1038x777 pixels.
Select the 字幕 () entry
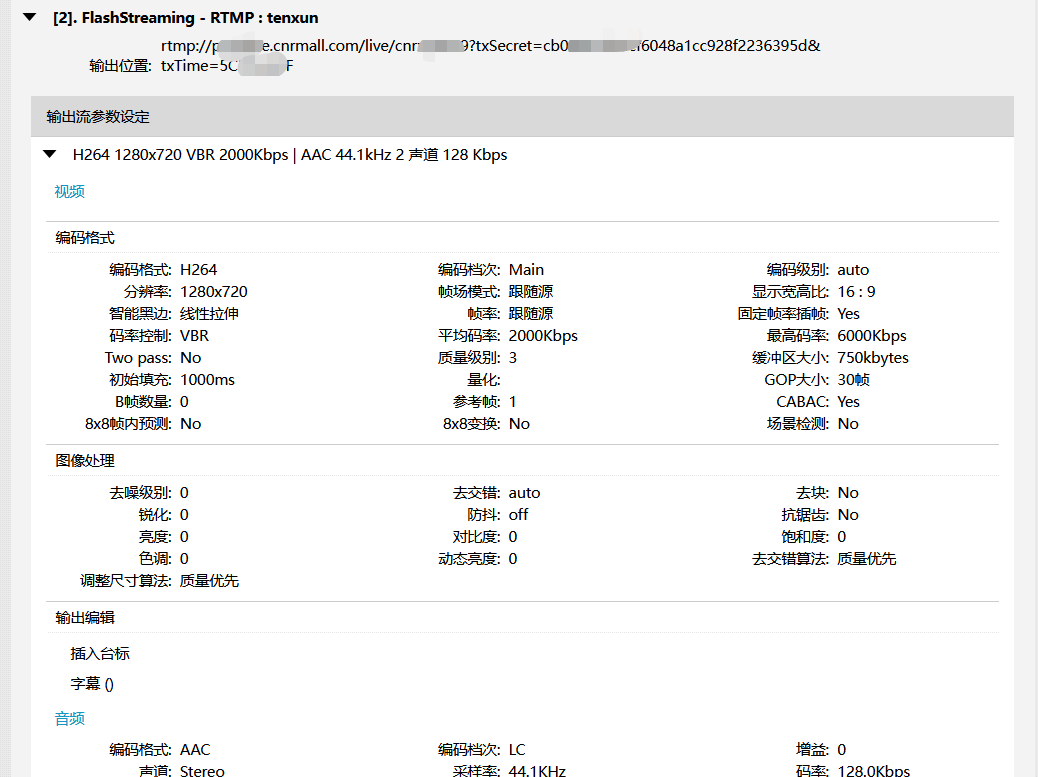(x=92, y=685)
